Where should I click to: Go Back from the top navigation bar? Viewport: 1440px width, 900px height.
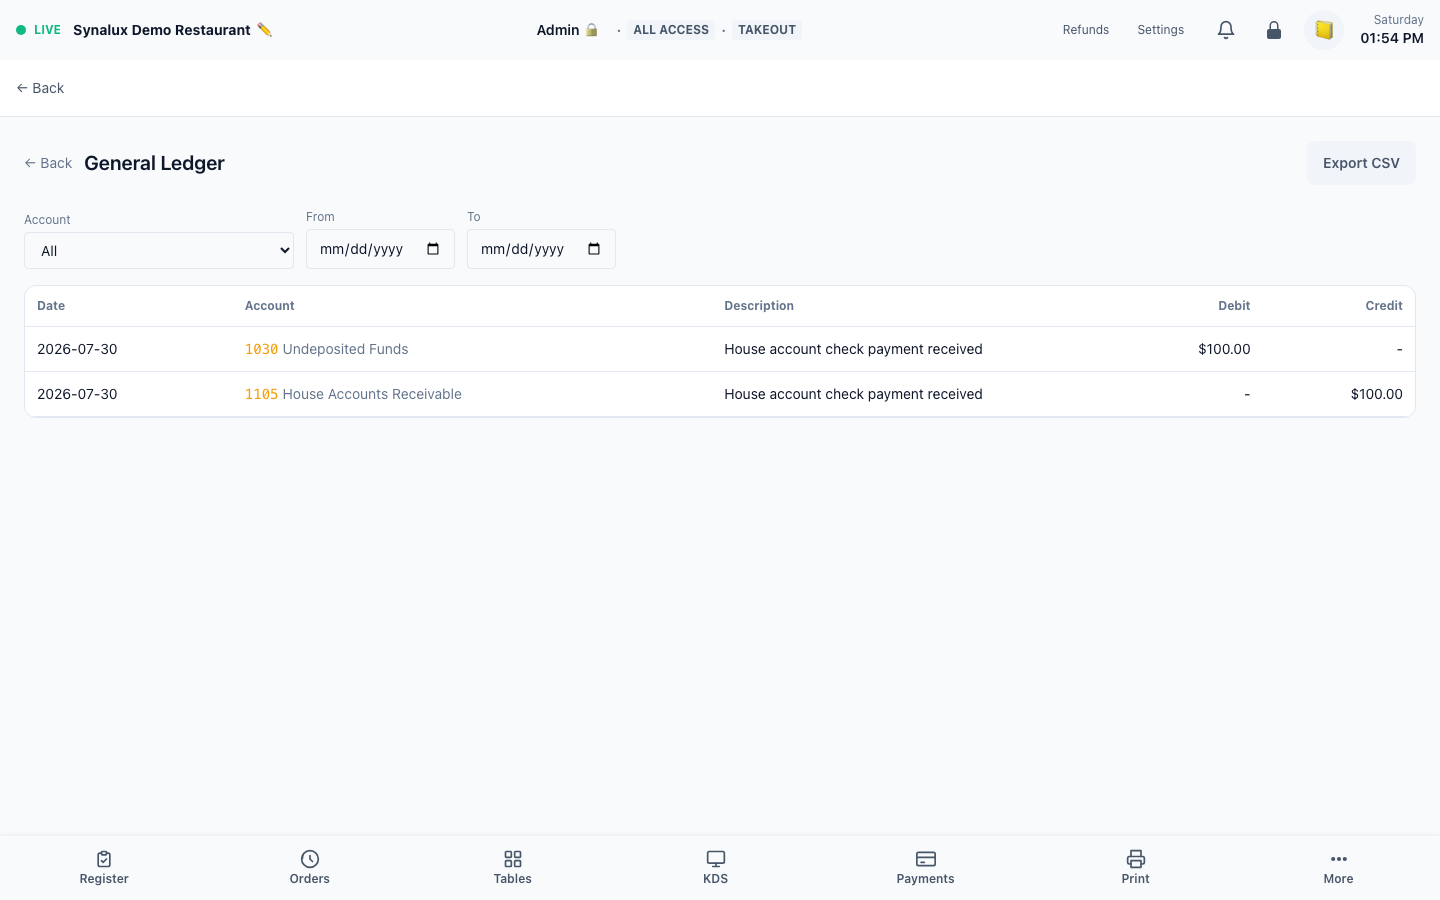coord(40,88)
